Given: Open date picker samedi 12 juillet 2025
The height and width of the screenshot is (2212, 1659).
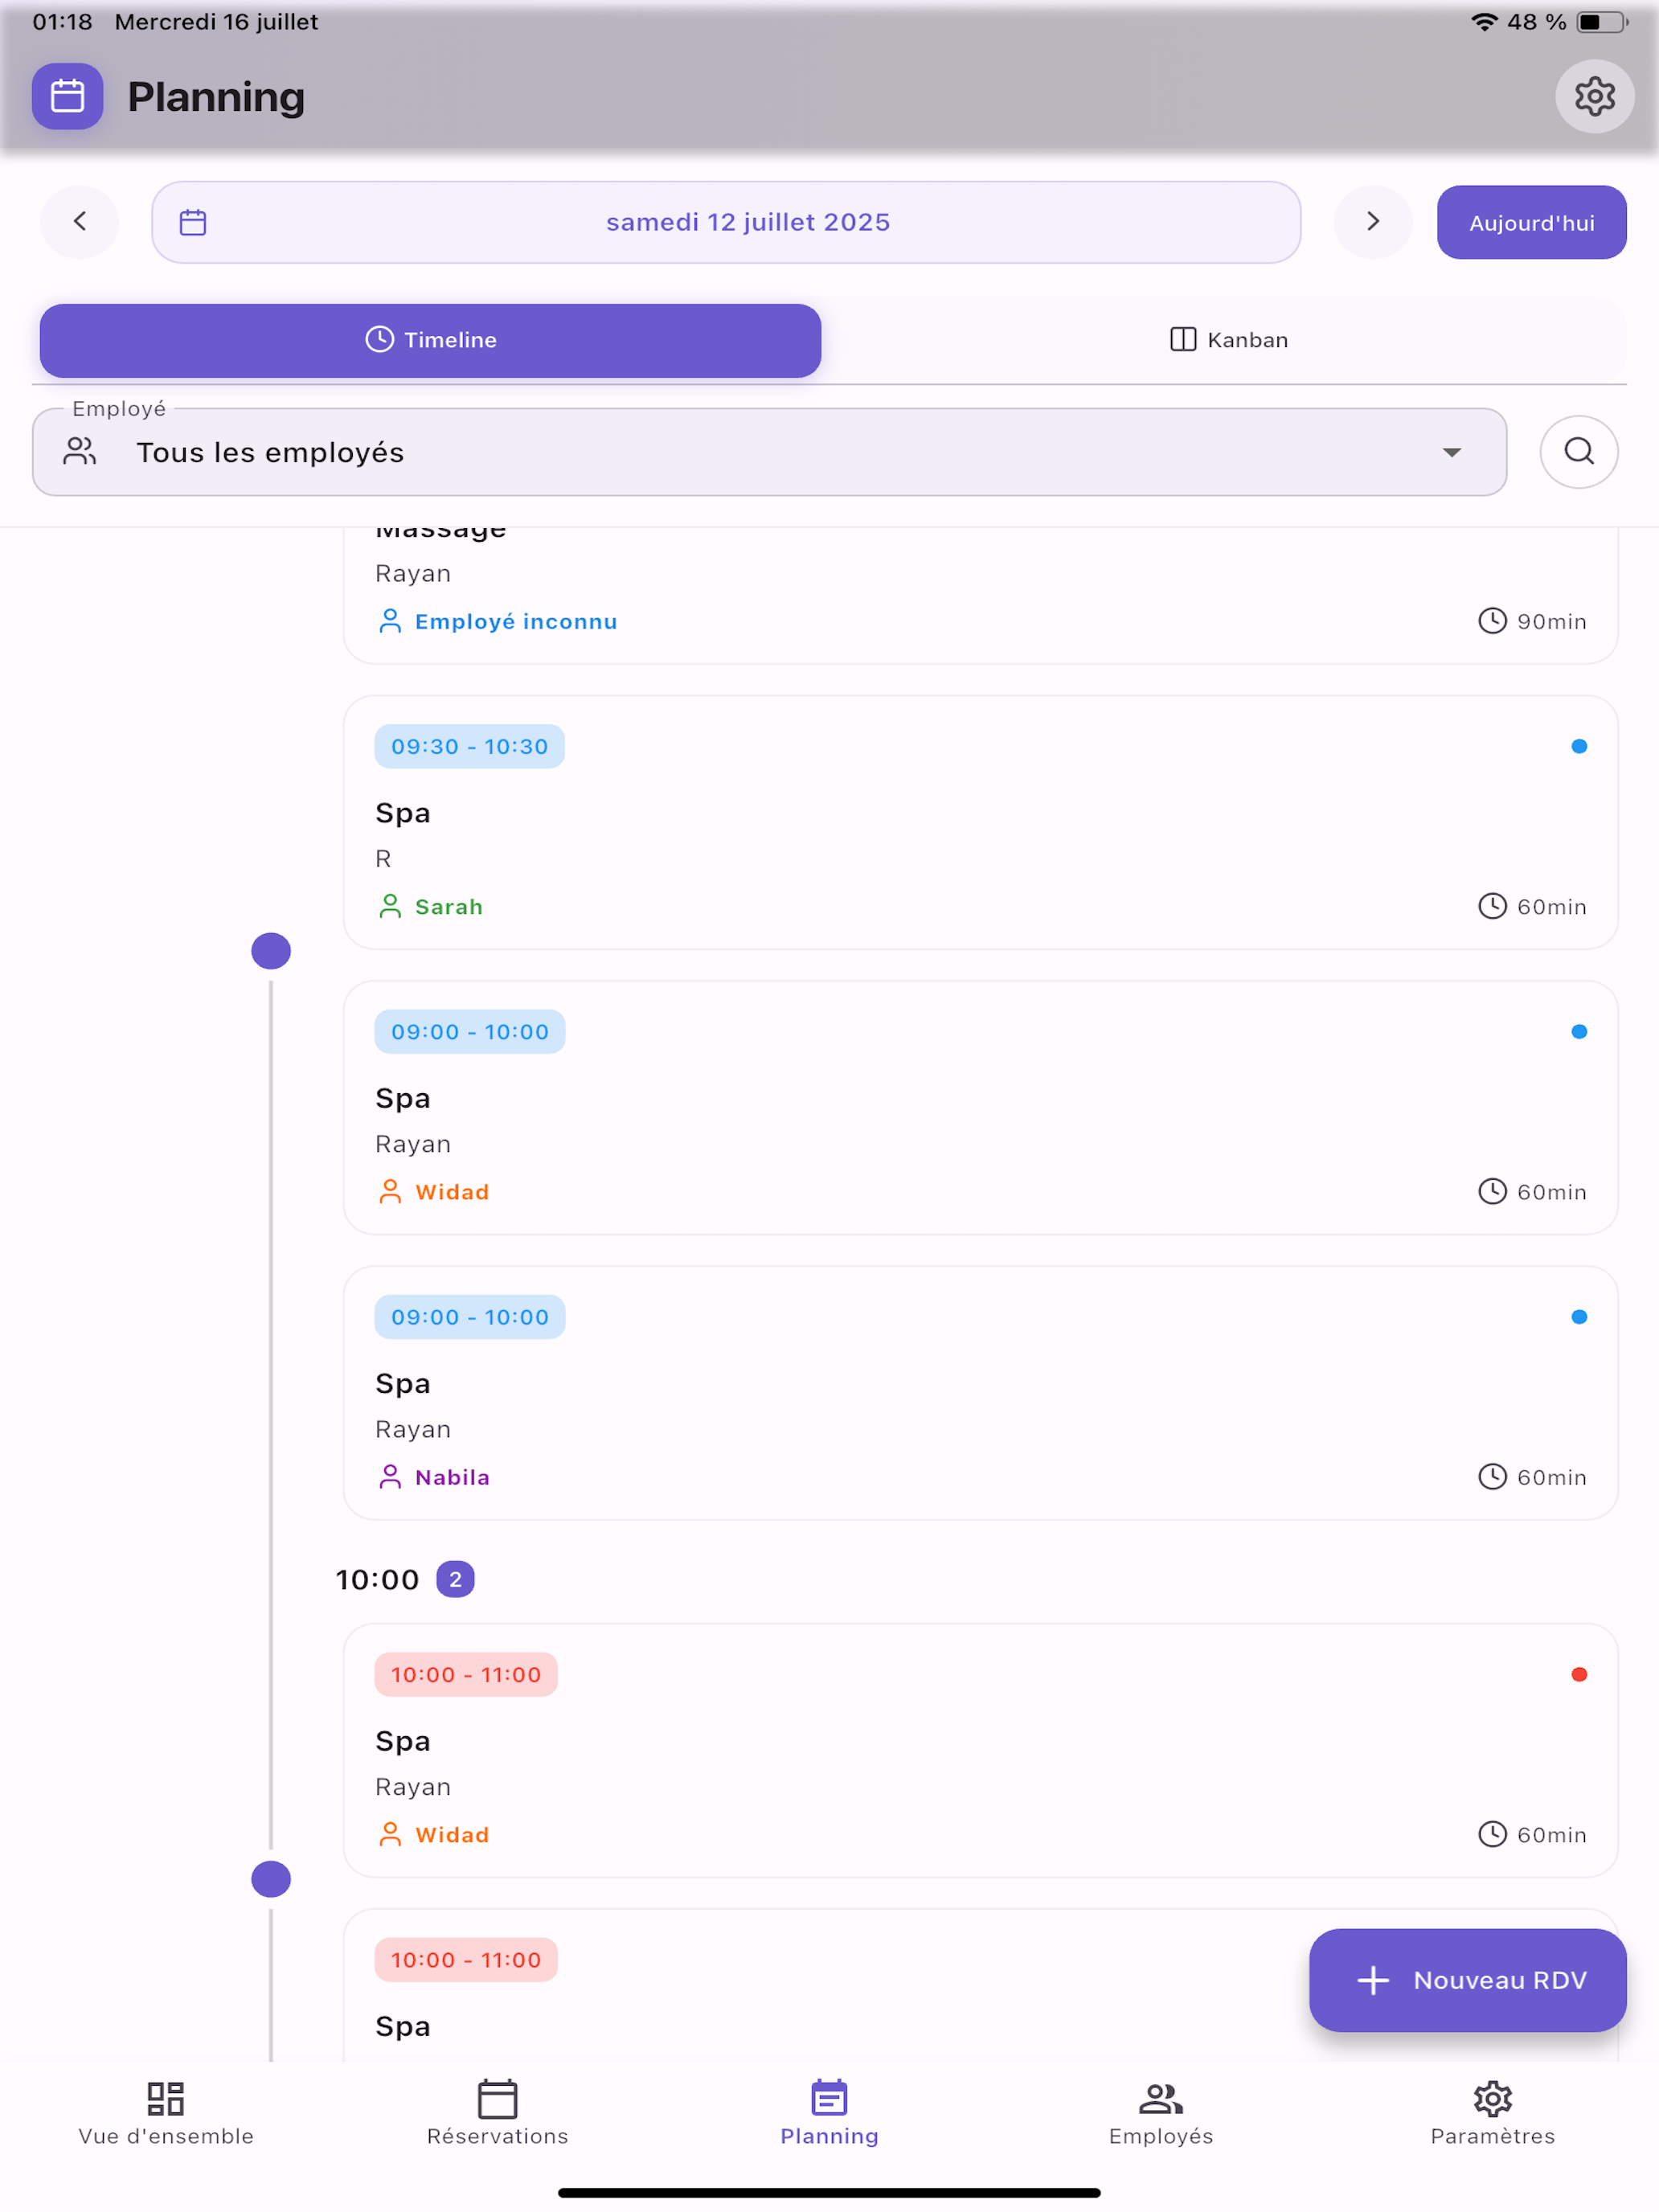Looking at the screenshot, I should (x=726, y=222).
